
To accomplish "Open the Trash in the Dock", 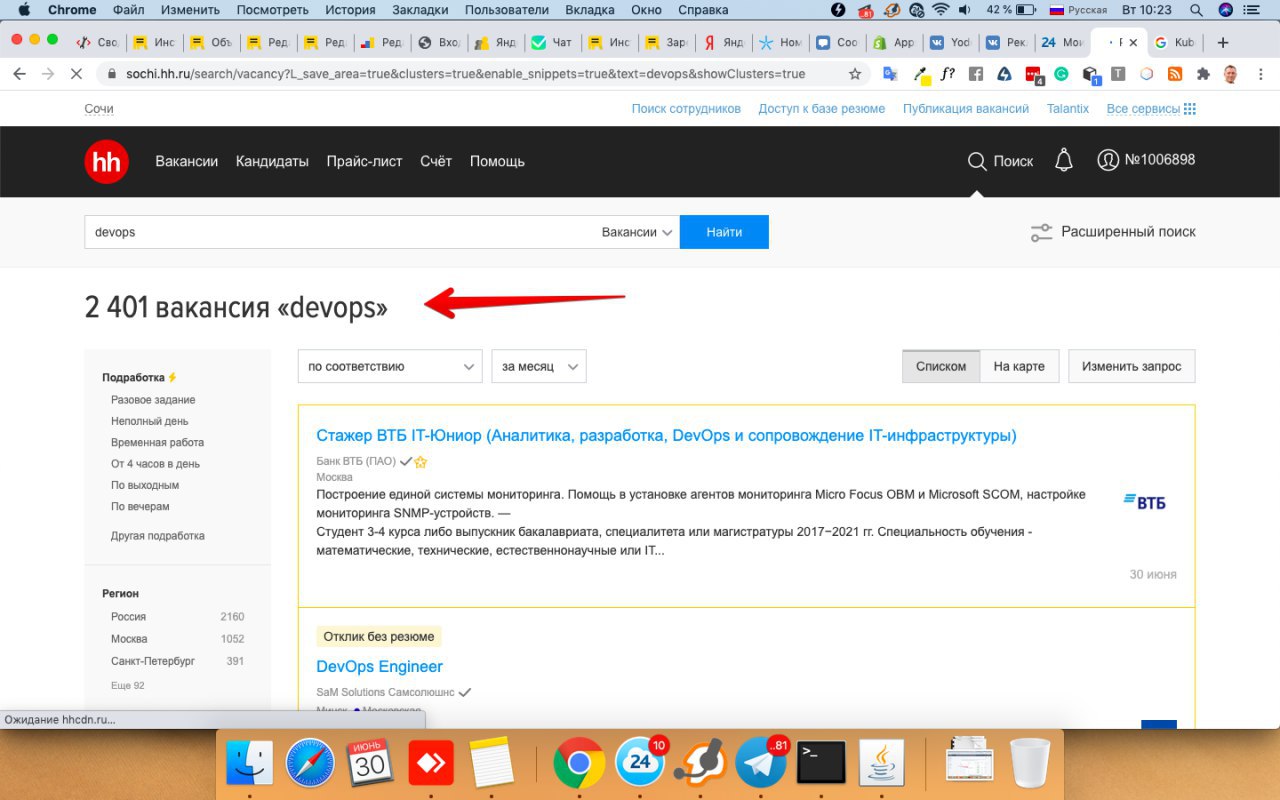I will (x=1030, y=763).
